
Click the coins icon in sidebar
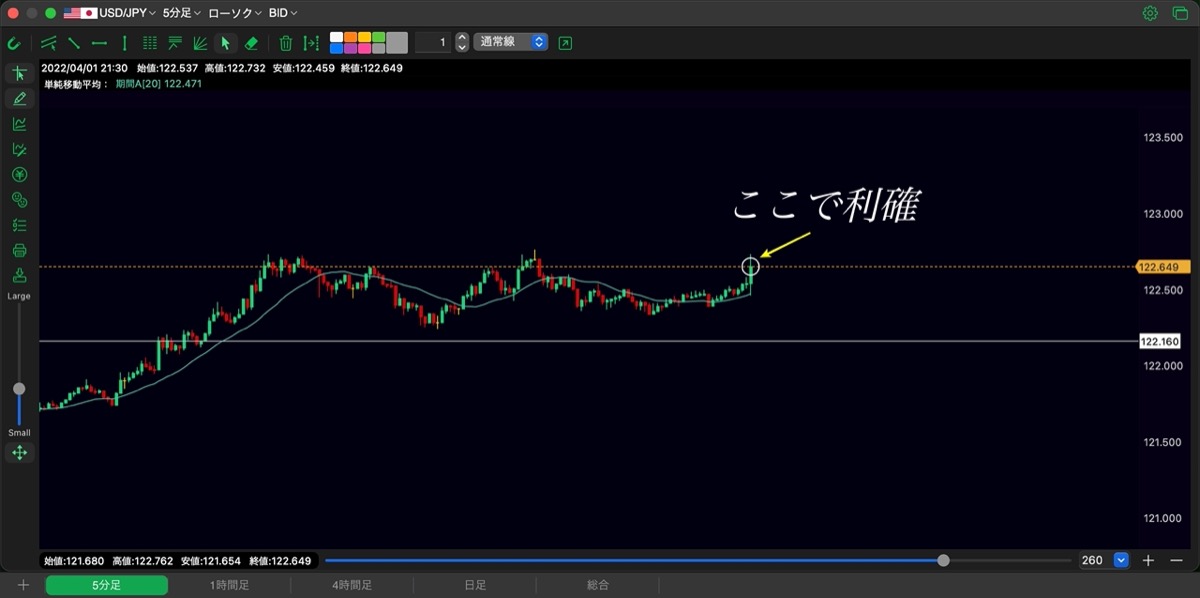pos(19,200)
